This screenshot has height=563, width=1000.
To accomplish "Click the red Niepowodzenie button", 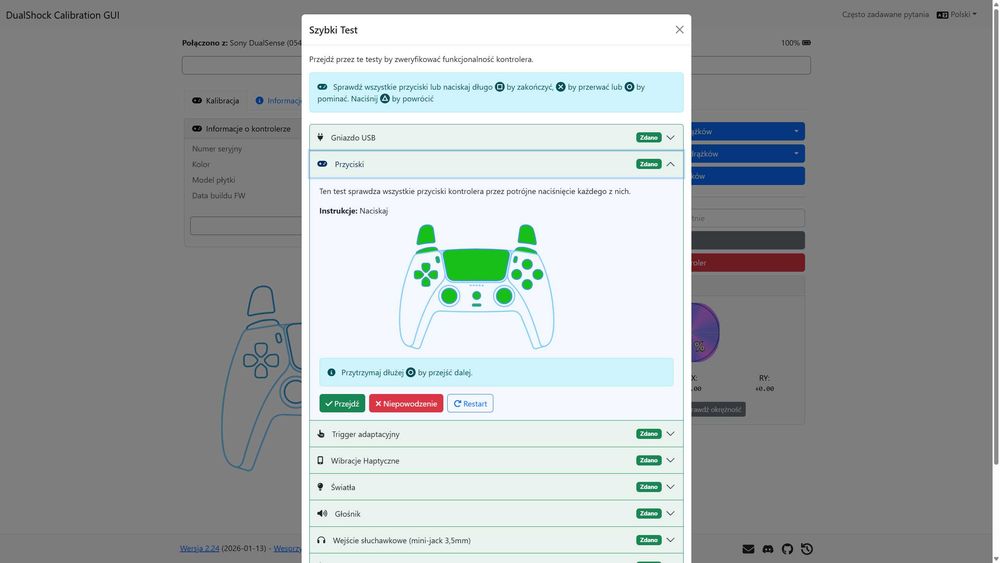I will [x=406, y=404].
